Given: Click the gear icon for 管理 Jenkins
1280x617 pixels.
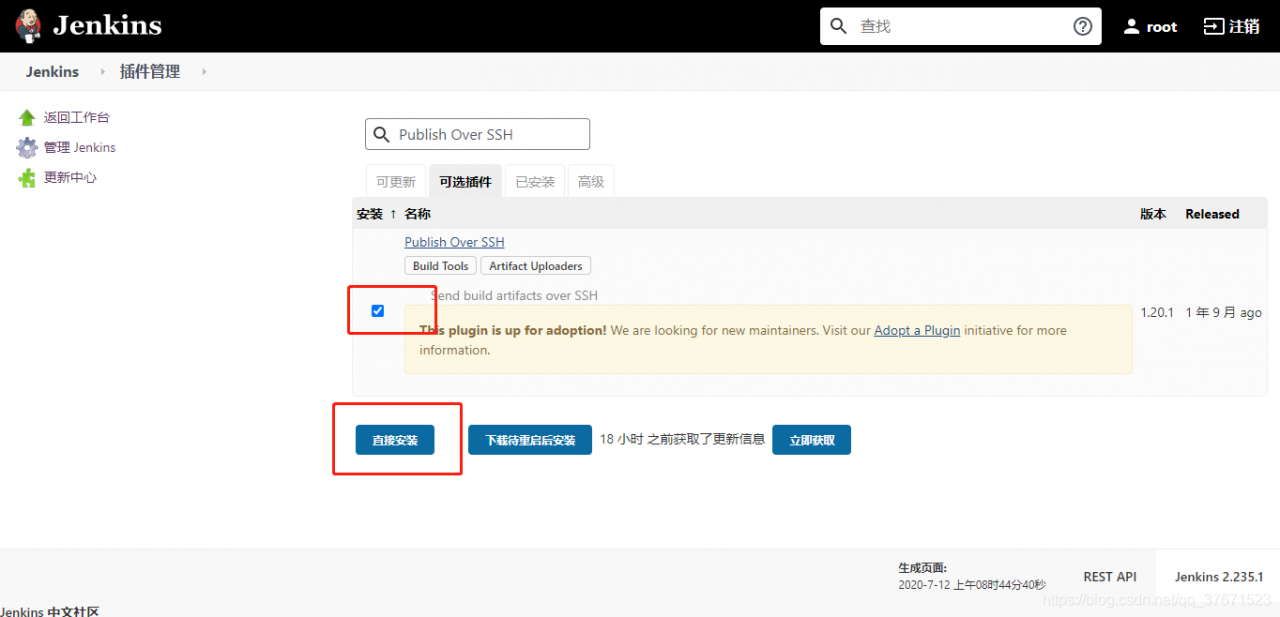Looking at the screenshot, I should point(27,148).
